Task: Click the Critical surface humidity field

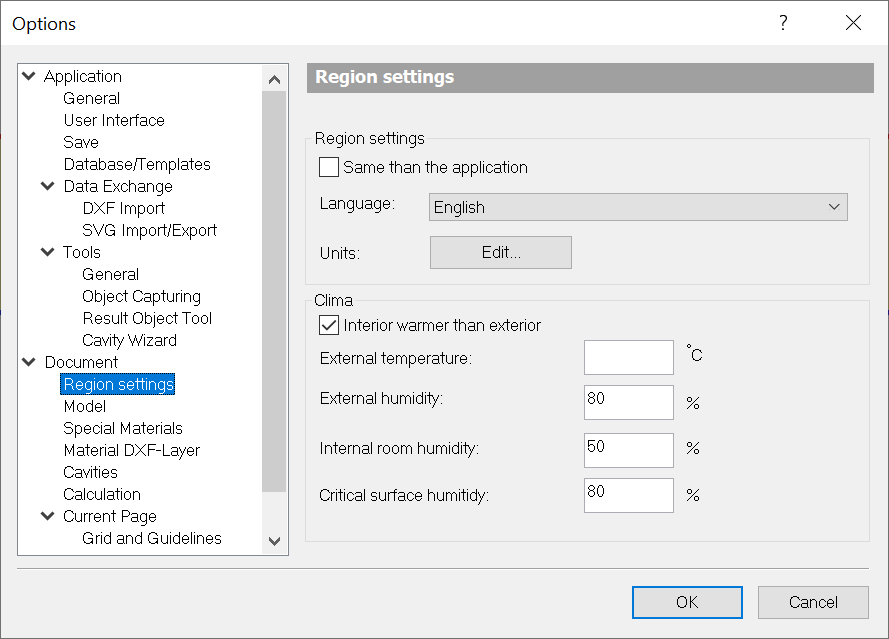Action: (629, 496)
